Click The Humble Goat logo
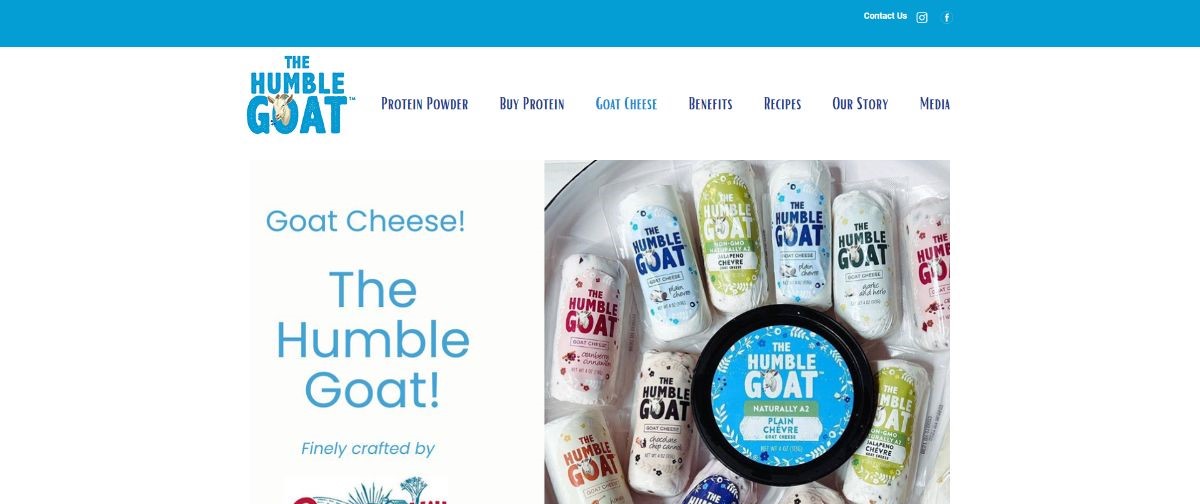The height and width of the screenshot is (504, 1200). pyautogui.click(x=299, y=95)
